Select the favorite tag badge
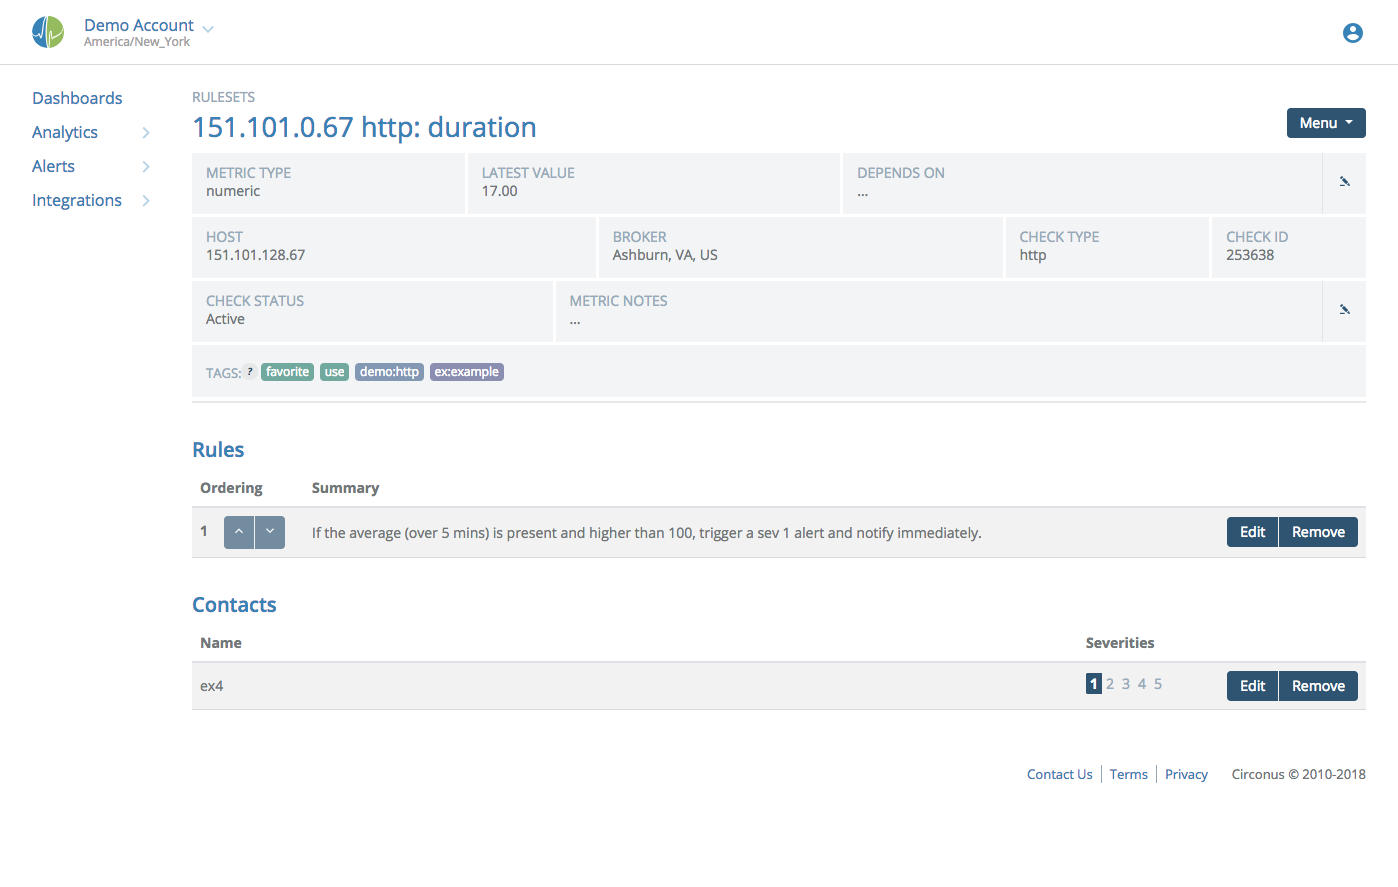Viewport: 1398px width, 887px height. point(287,371)
